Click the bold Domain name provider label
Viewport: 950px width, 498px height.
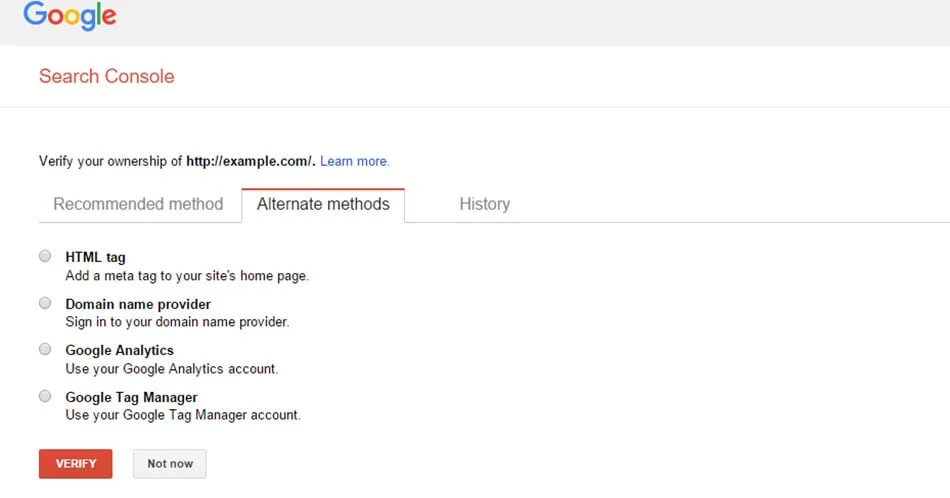(x=138, y=304)
